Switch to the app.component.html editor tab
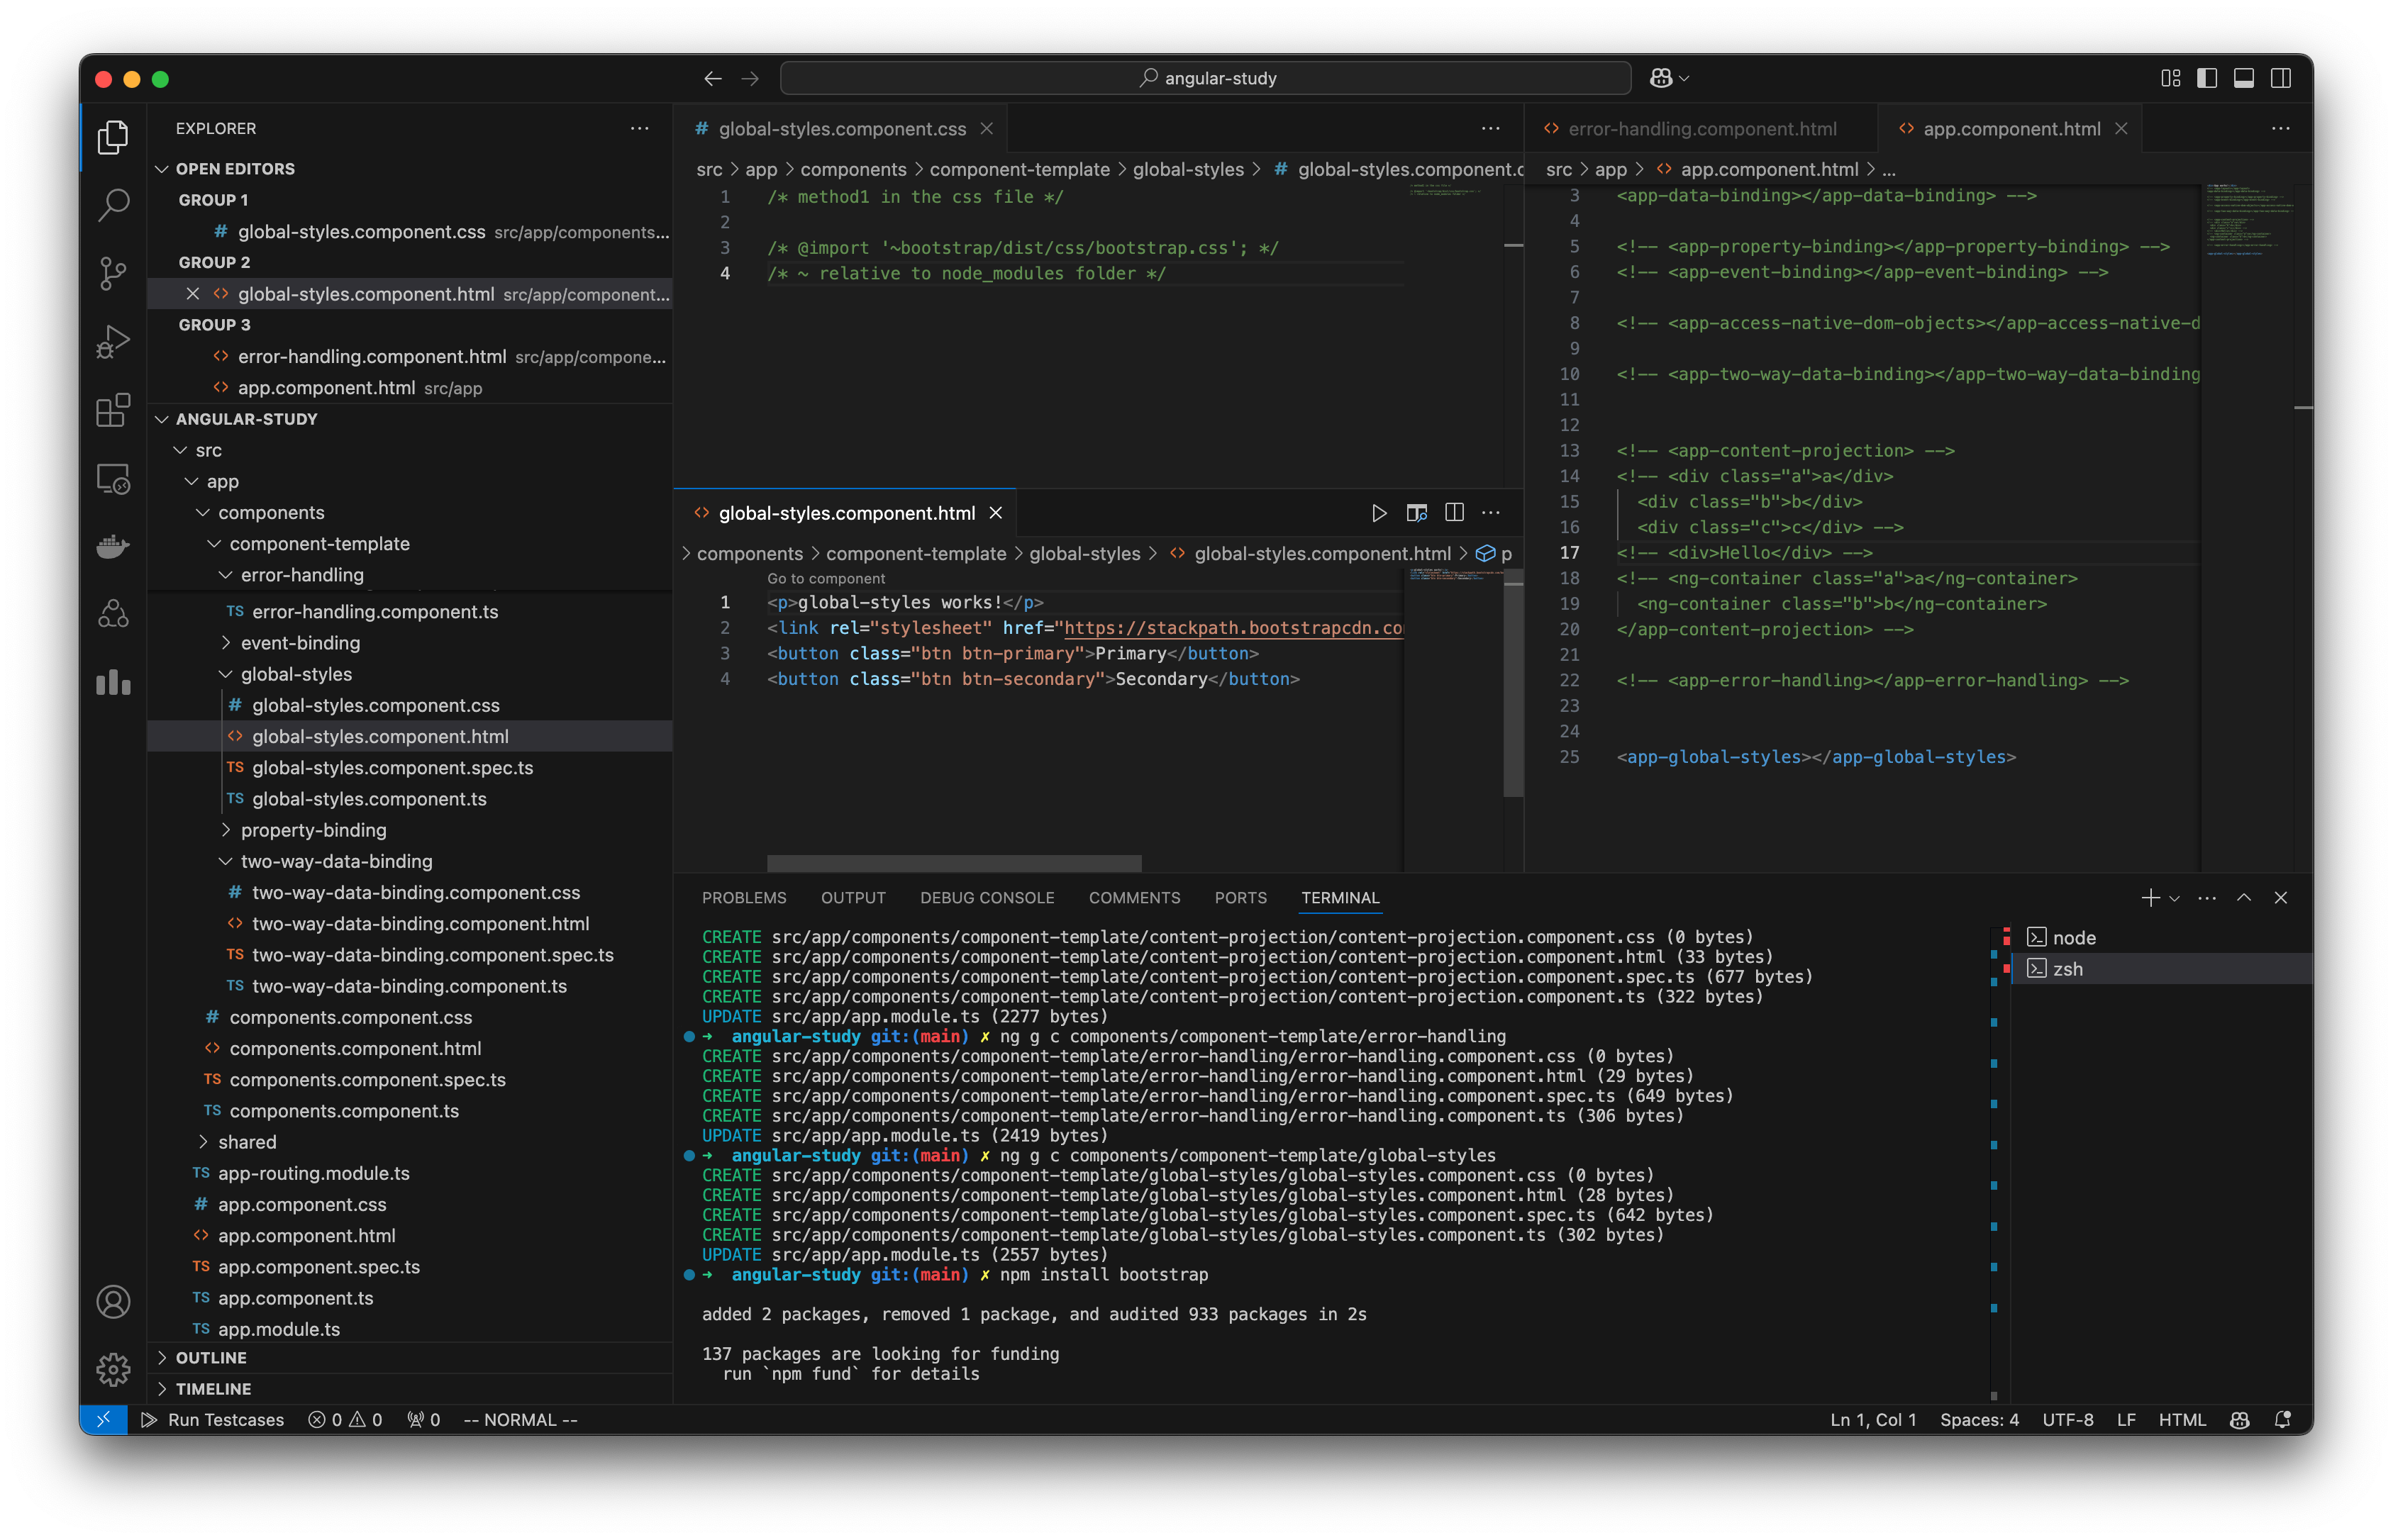 tap(2011, 128)
